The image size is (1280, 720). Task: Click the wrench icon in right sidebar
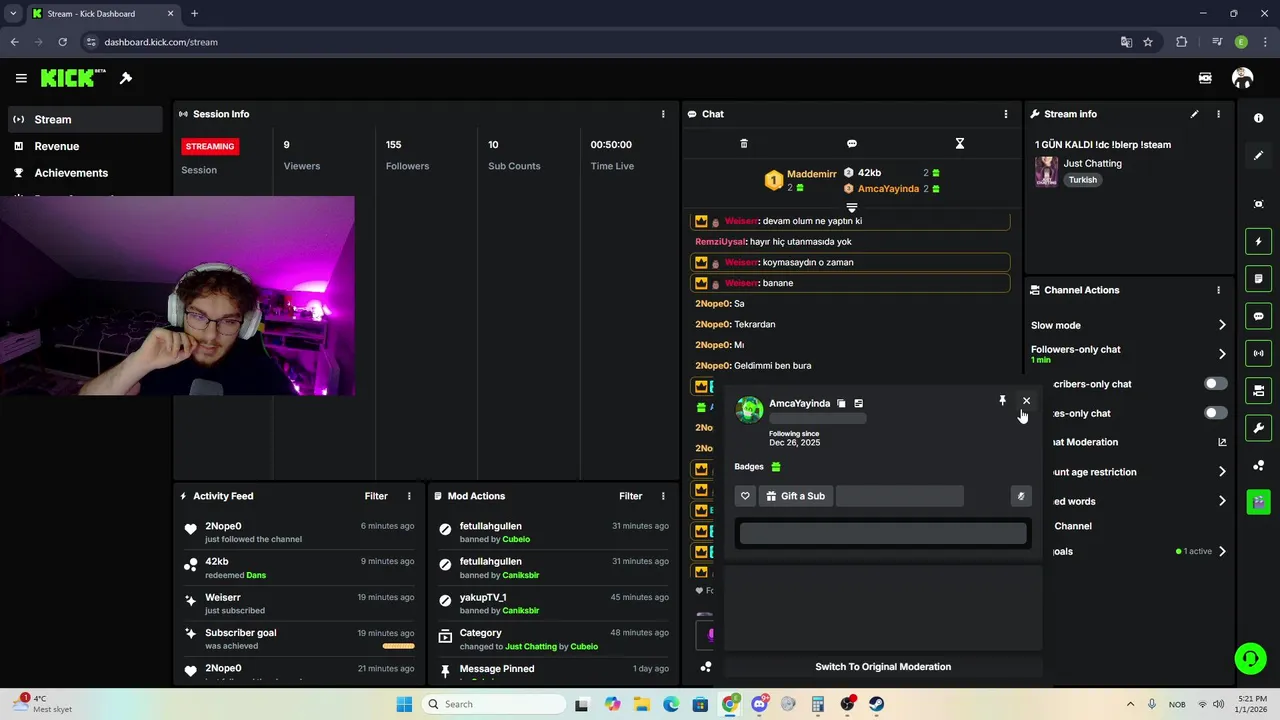[x=1258, y=428]
